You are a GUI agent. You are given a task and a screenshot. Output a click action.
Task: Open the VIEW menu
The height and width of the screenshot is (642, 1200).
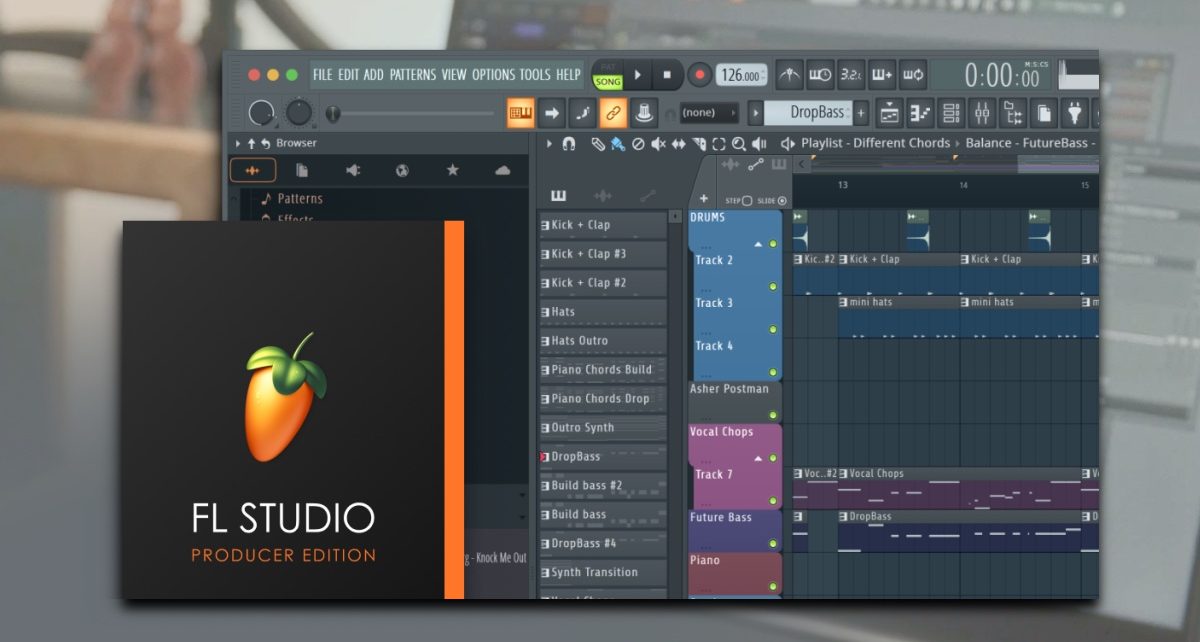click(x=454, y=75)
